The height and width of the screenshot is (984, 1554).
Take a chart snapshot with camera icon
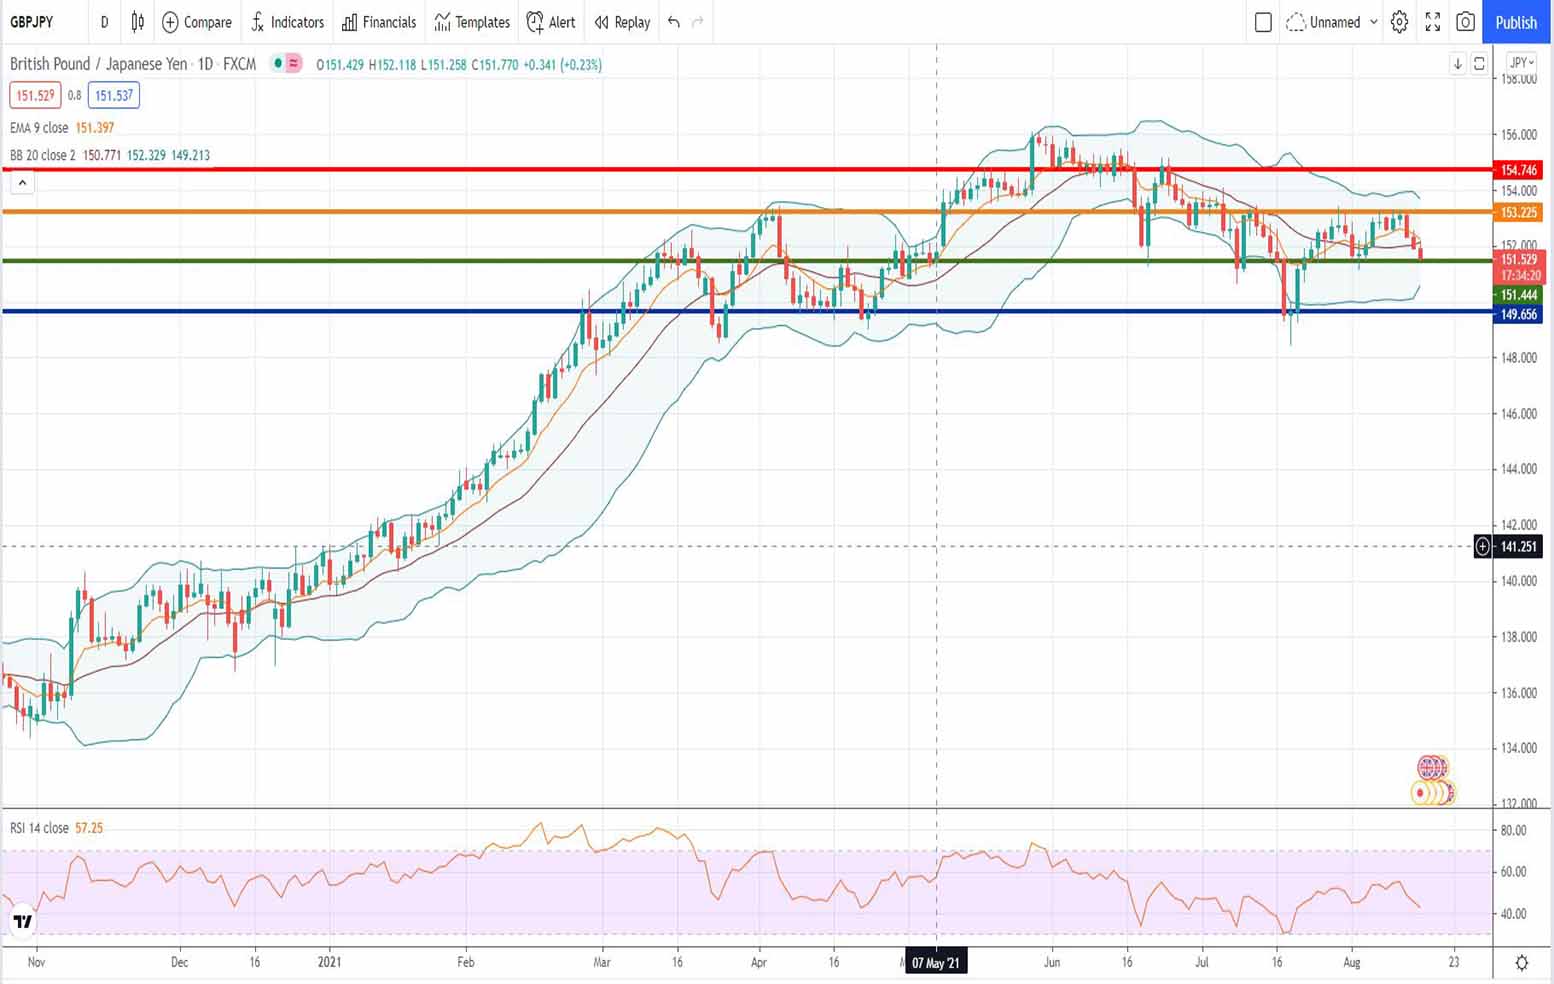click(x=1465, y=22)
